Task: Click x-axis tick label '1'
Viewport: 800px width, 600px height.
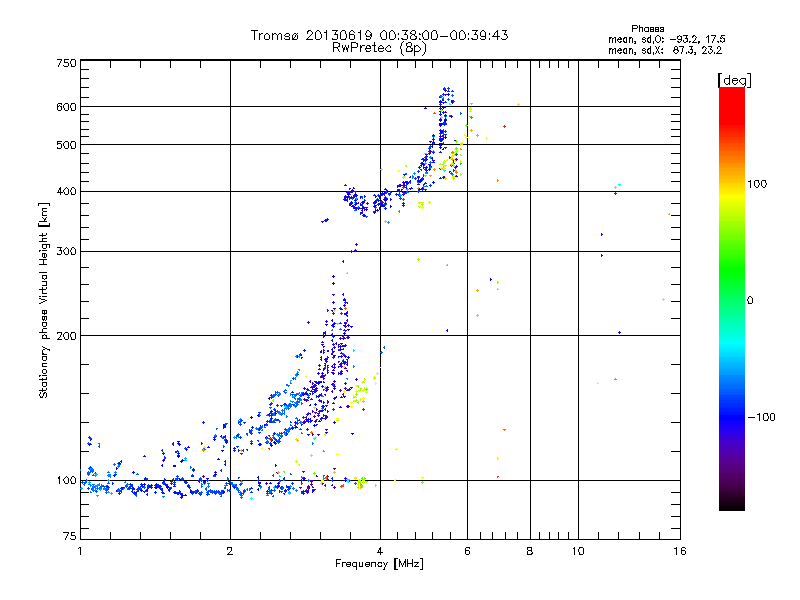Action: coord(80,551)
